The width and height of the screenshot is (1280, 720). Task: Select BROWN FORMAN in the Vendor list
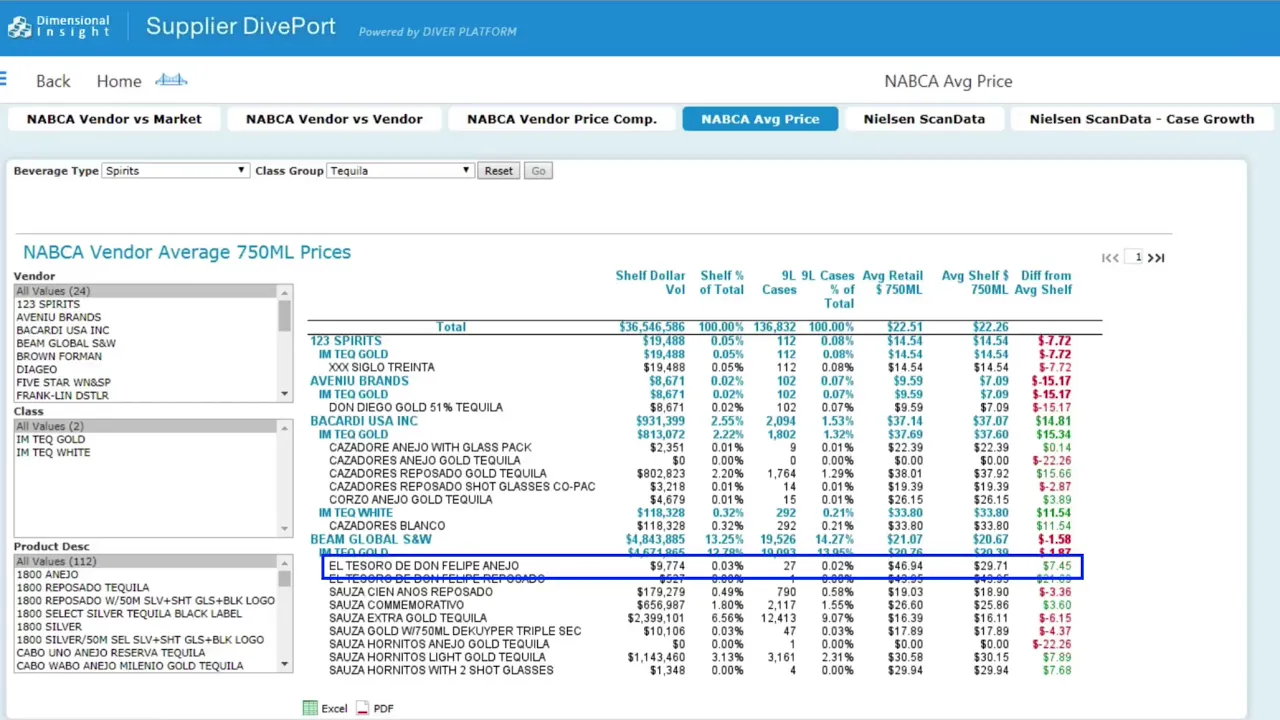[146, 356]
